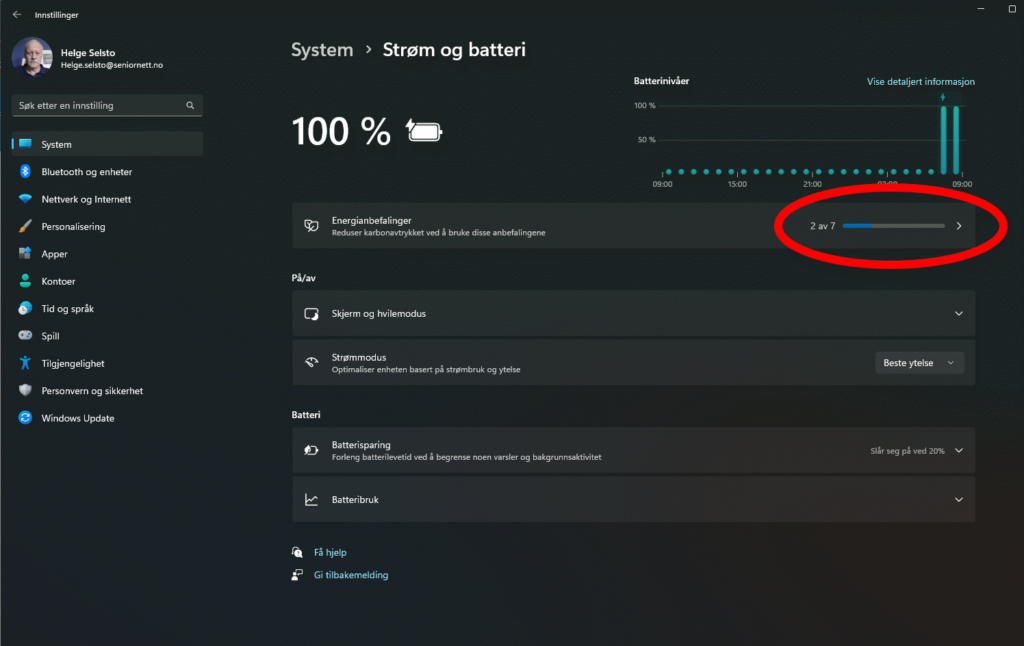Click the Energianbefalinger progress bar
1024x646 pixels.
pos(893,226)
